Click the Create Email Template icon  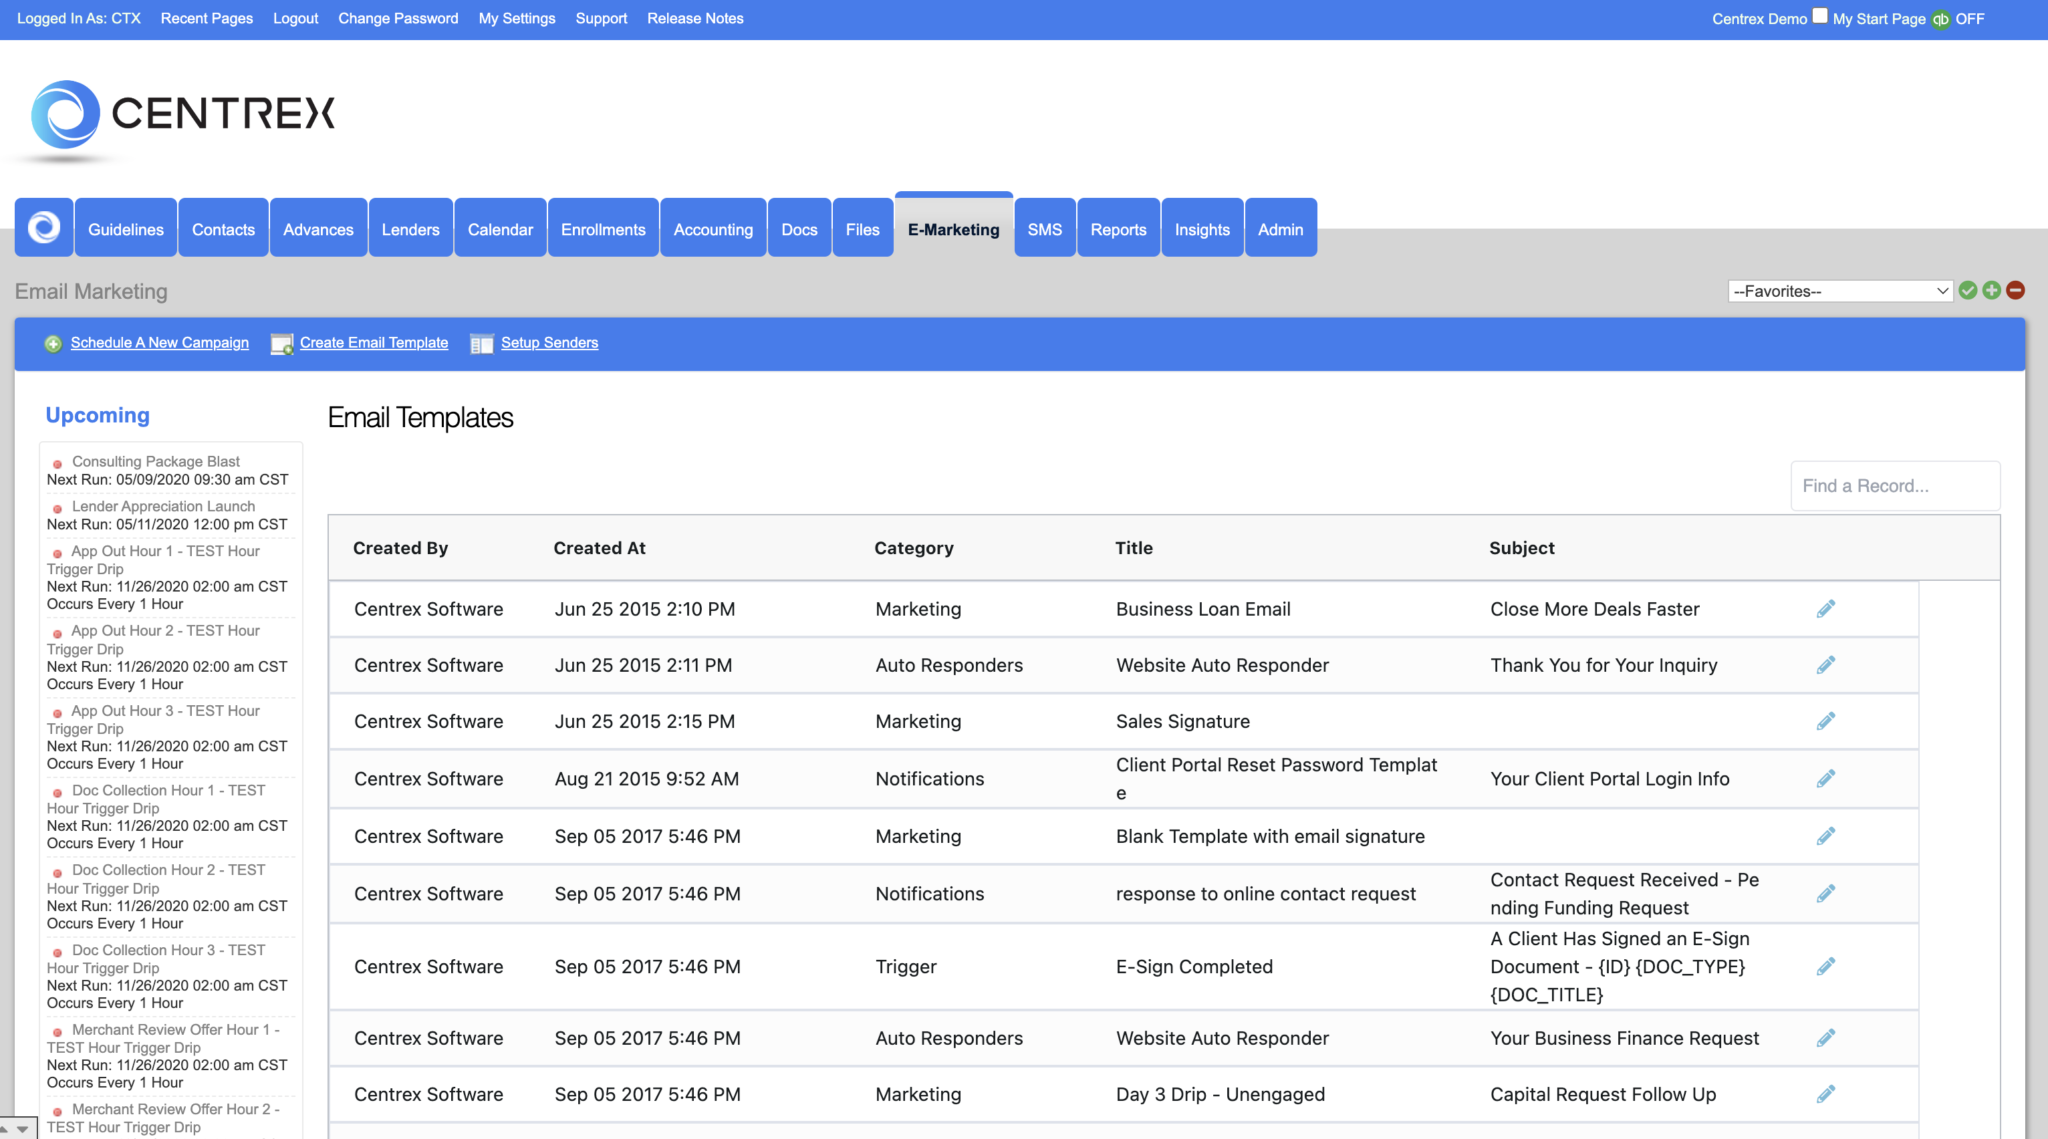pyautogui.click(x=281, y=343)
